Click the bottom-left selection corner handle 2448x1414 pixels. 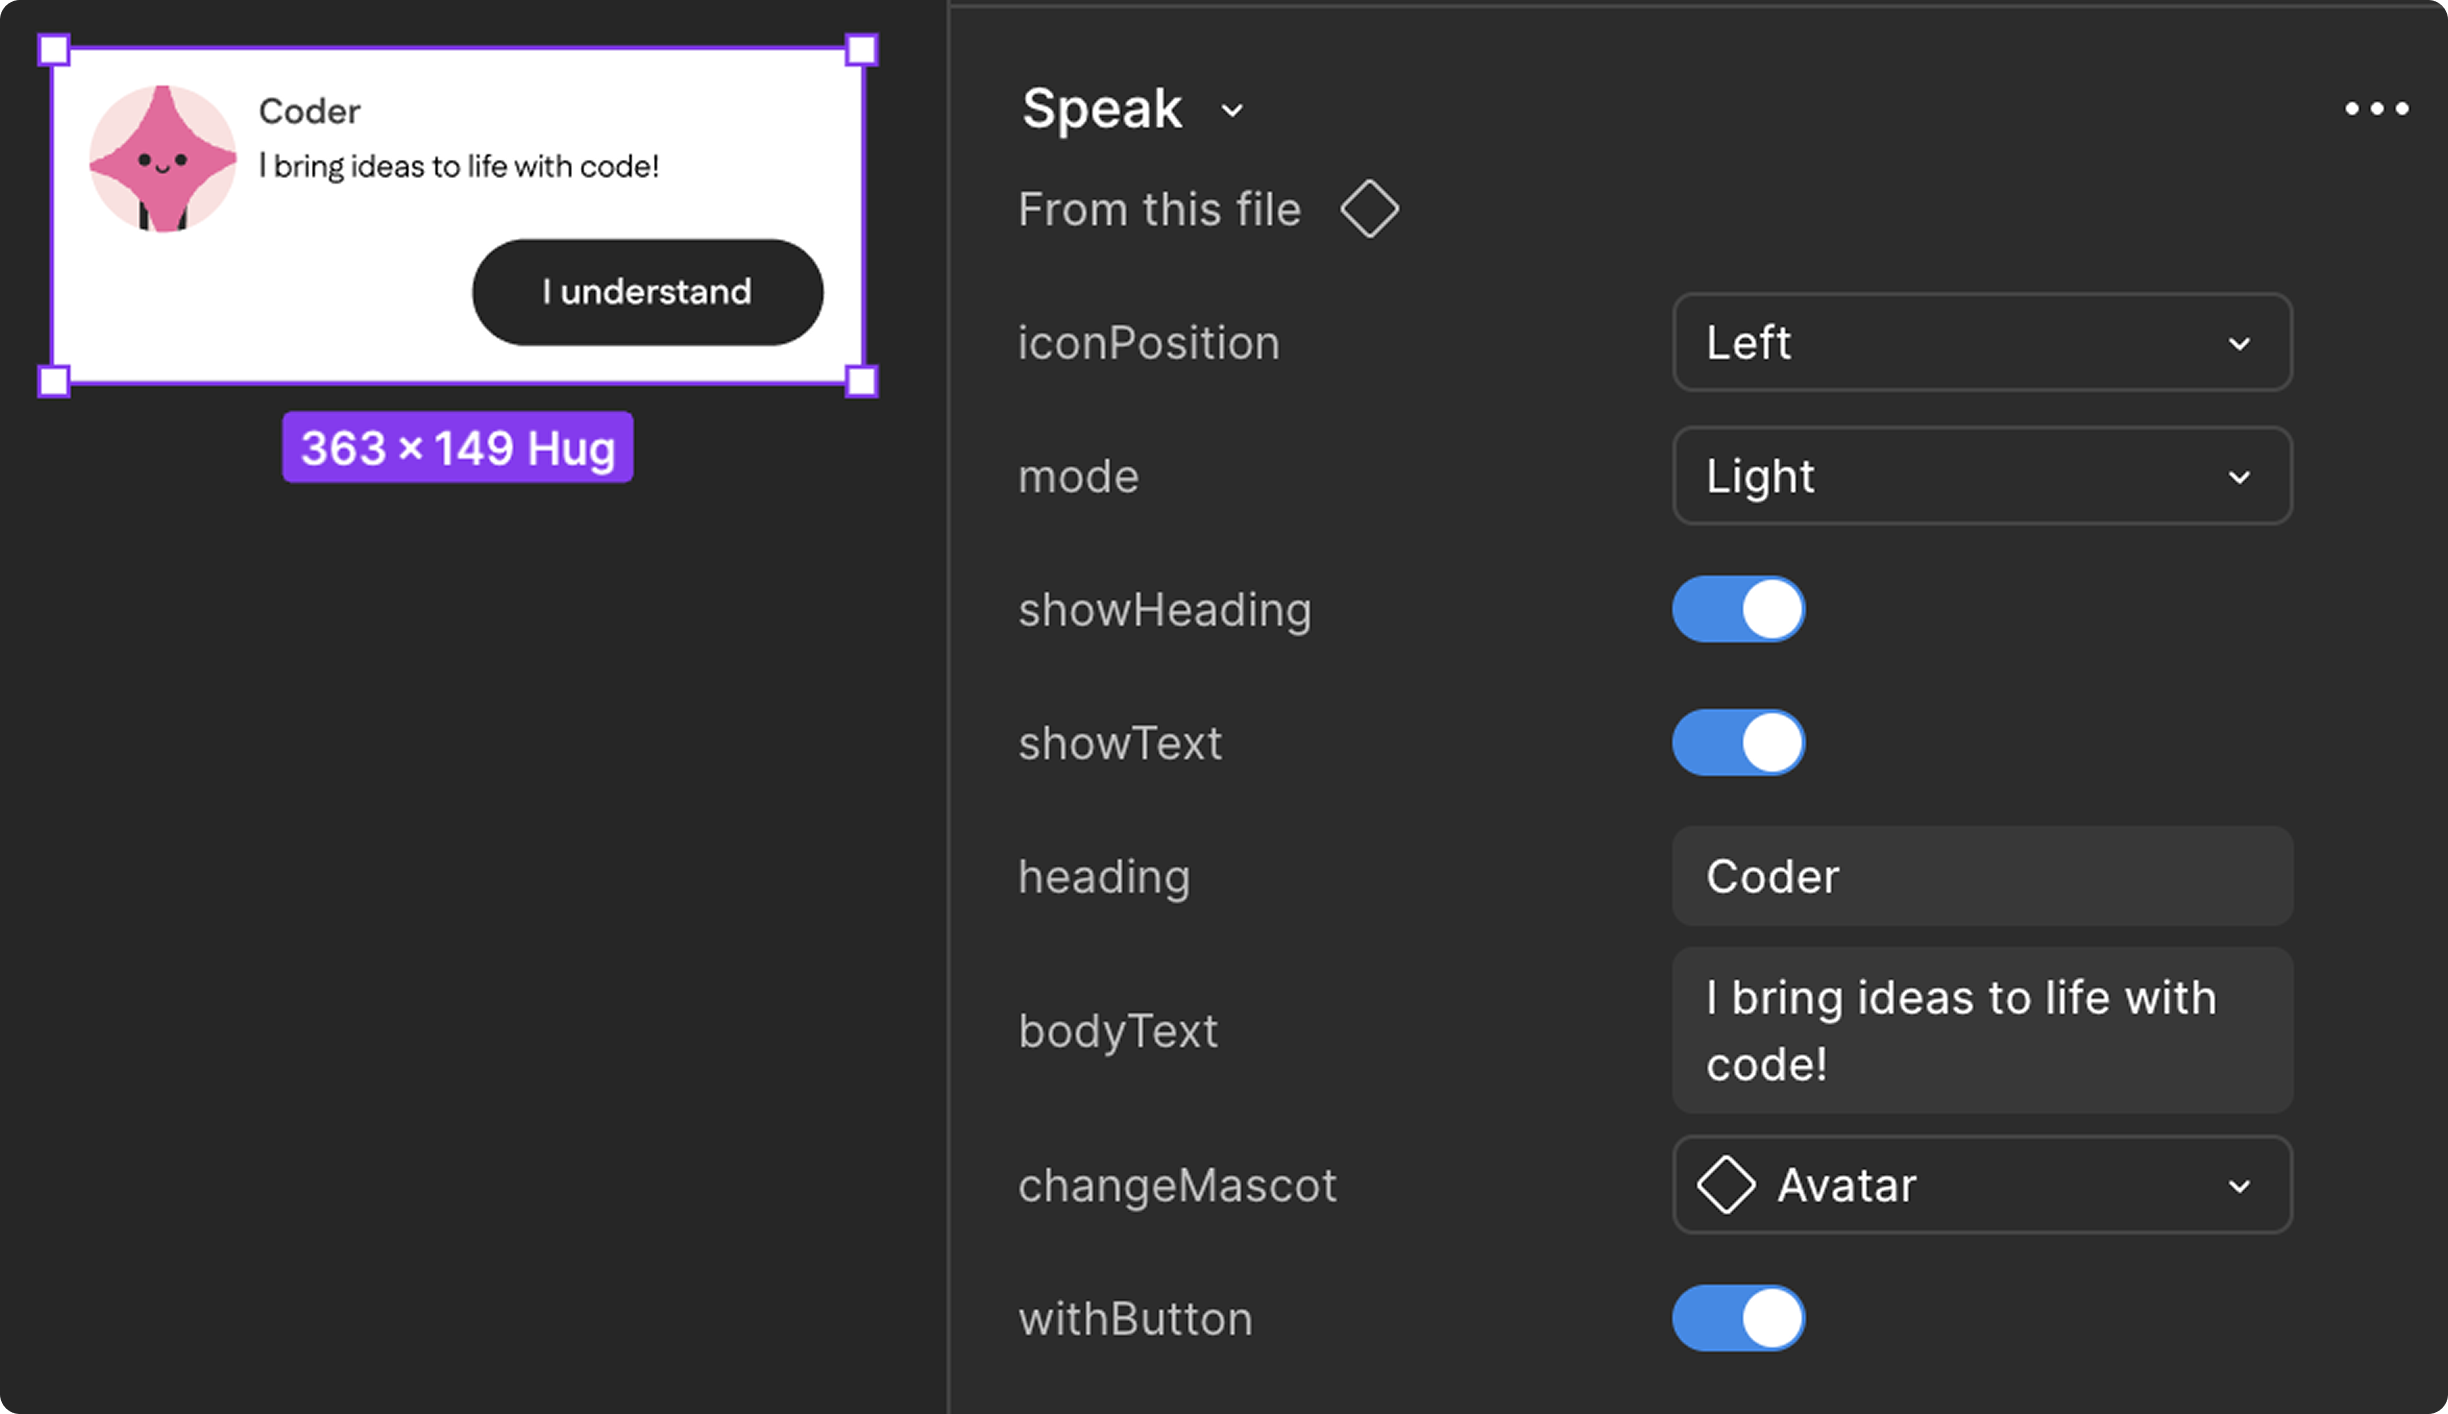pyautogui.click(x=54, y=381)
